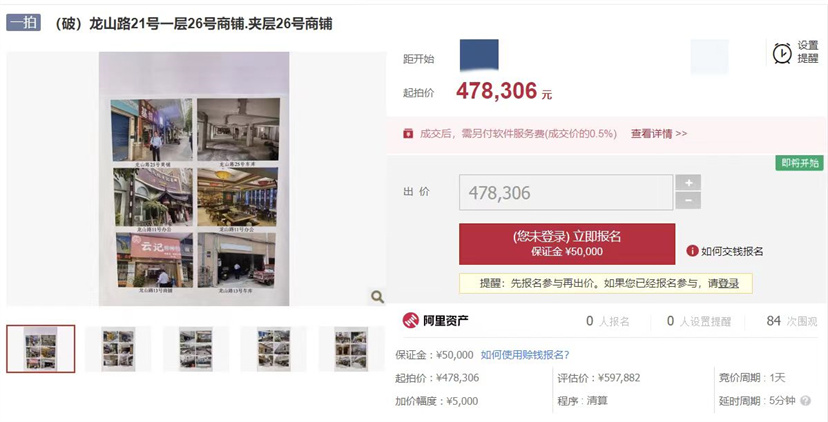
Task: Click the red info icon beside 如何交钱报名
Action: pyautogui.click(x=692, y=251)
